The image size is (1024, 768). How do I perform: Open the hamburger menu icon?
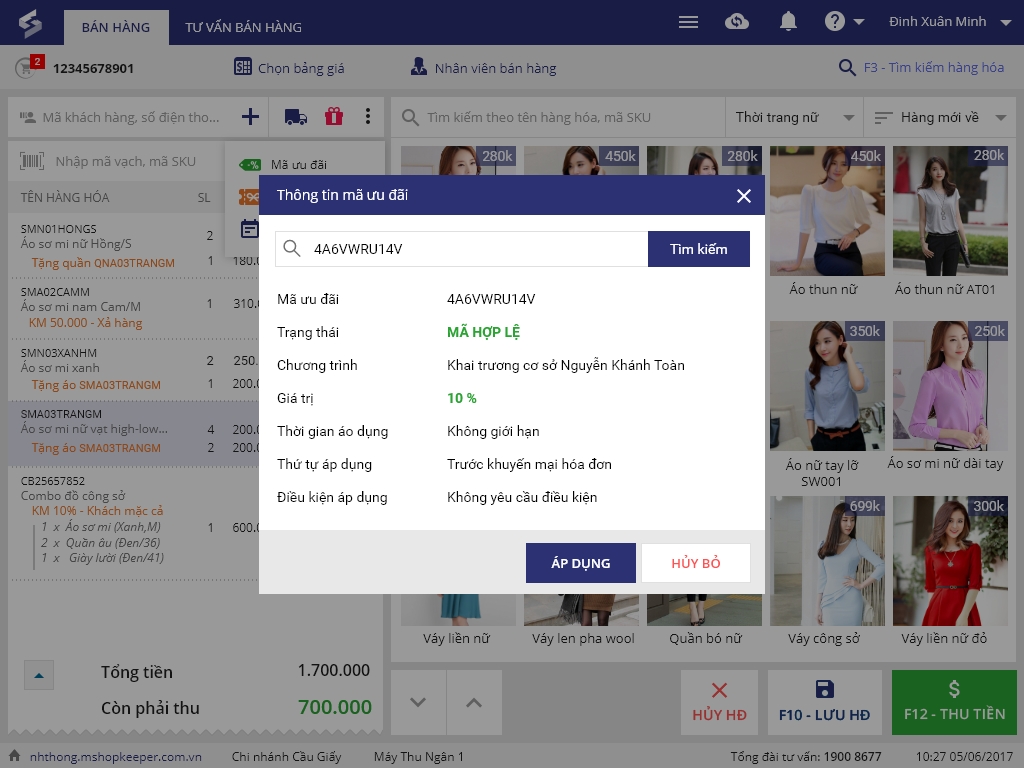point(688,22)
